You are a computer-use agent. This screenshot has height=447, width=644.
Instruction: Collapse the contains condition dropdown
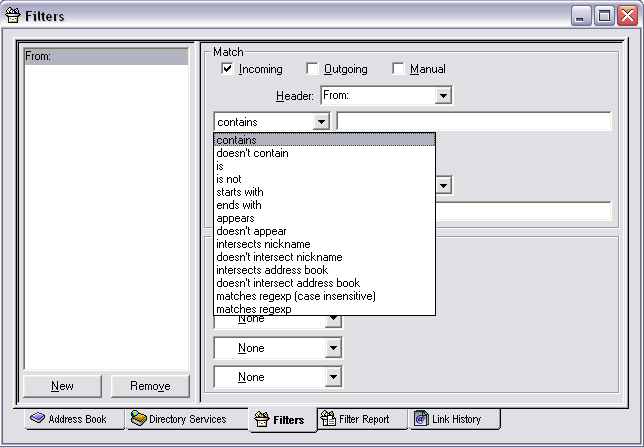point(320,122)
